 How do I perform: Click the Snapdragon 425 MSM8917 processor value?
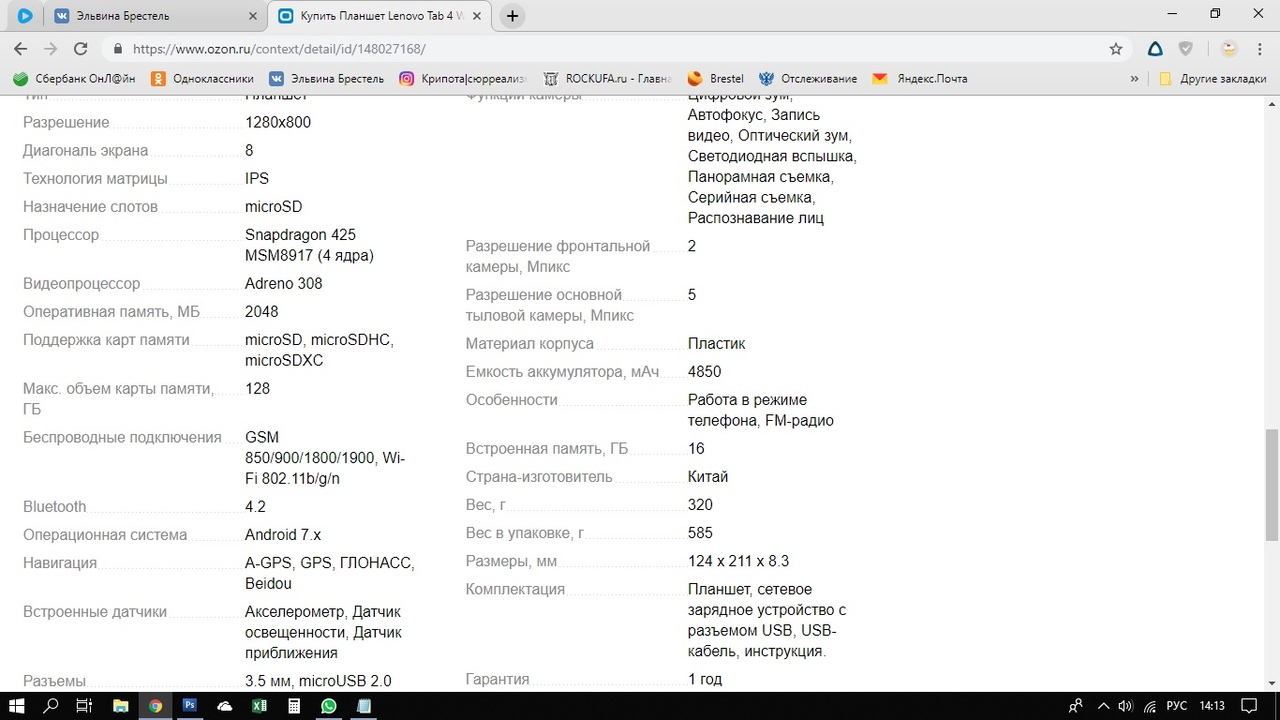309,245
